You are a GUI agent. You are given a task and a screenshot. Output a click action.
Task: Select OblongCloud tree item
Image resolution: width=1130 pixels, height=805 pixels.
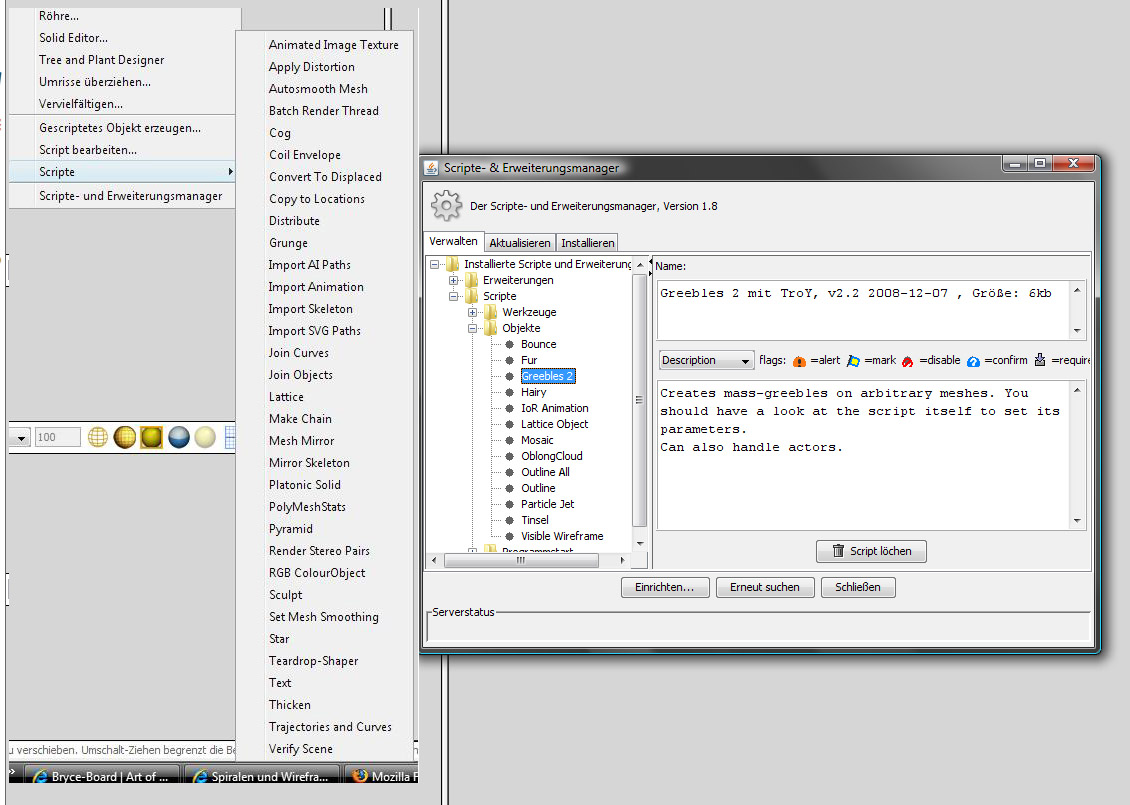[x=551, y=456]
